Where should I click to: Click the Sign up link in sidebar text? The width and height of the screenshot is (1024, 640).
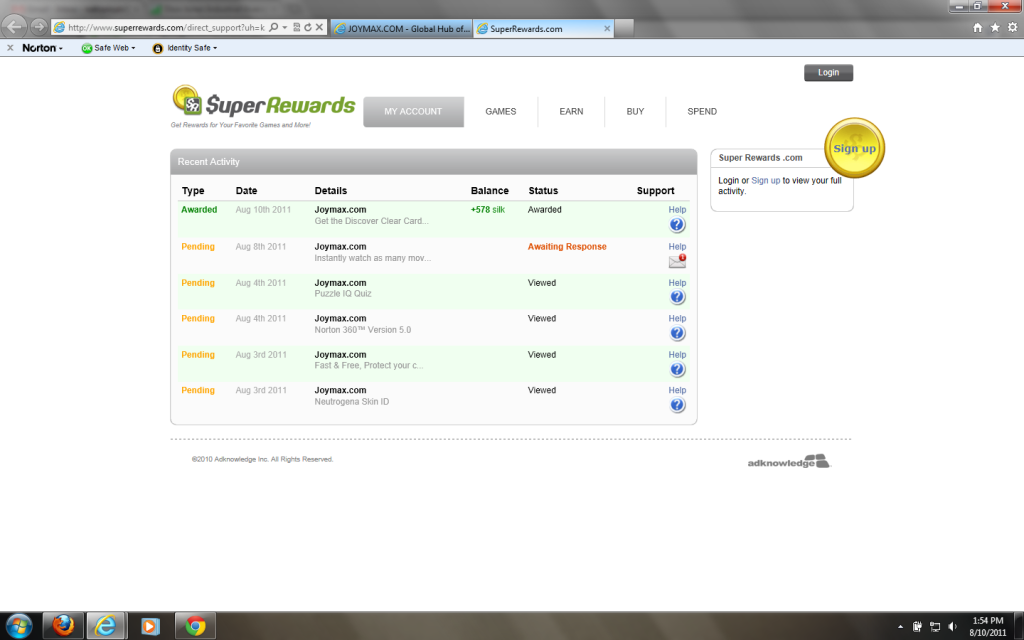coord(765,180)
